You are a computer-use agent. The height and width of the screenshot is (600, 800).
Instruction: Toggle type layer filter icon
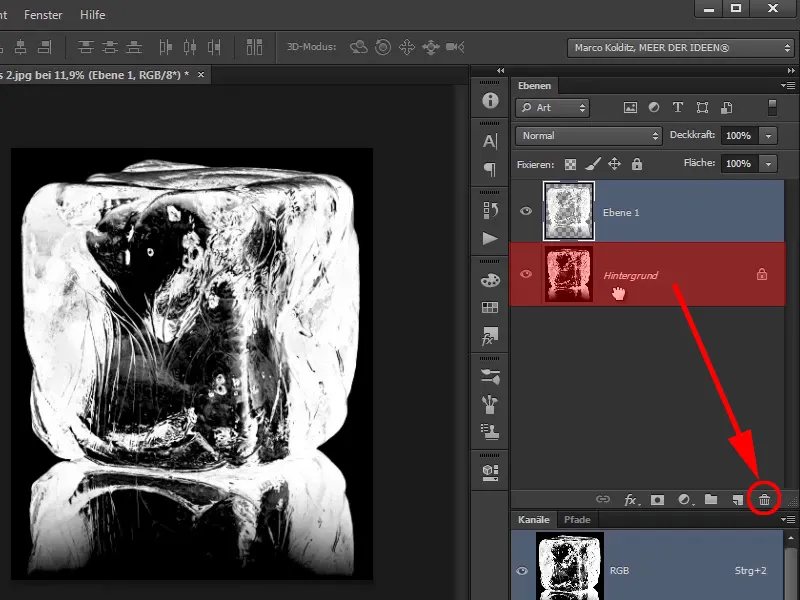[x=678, y=107]
